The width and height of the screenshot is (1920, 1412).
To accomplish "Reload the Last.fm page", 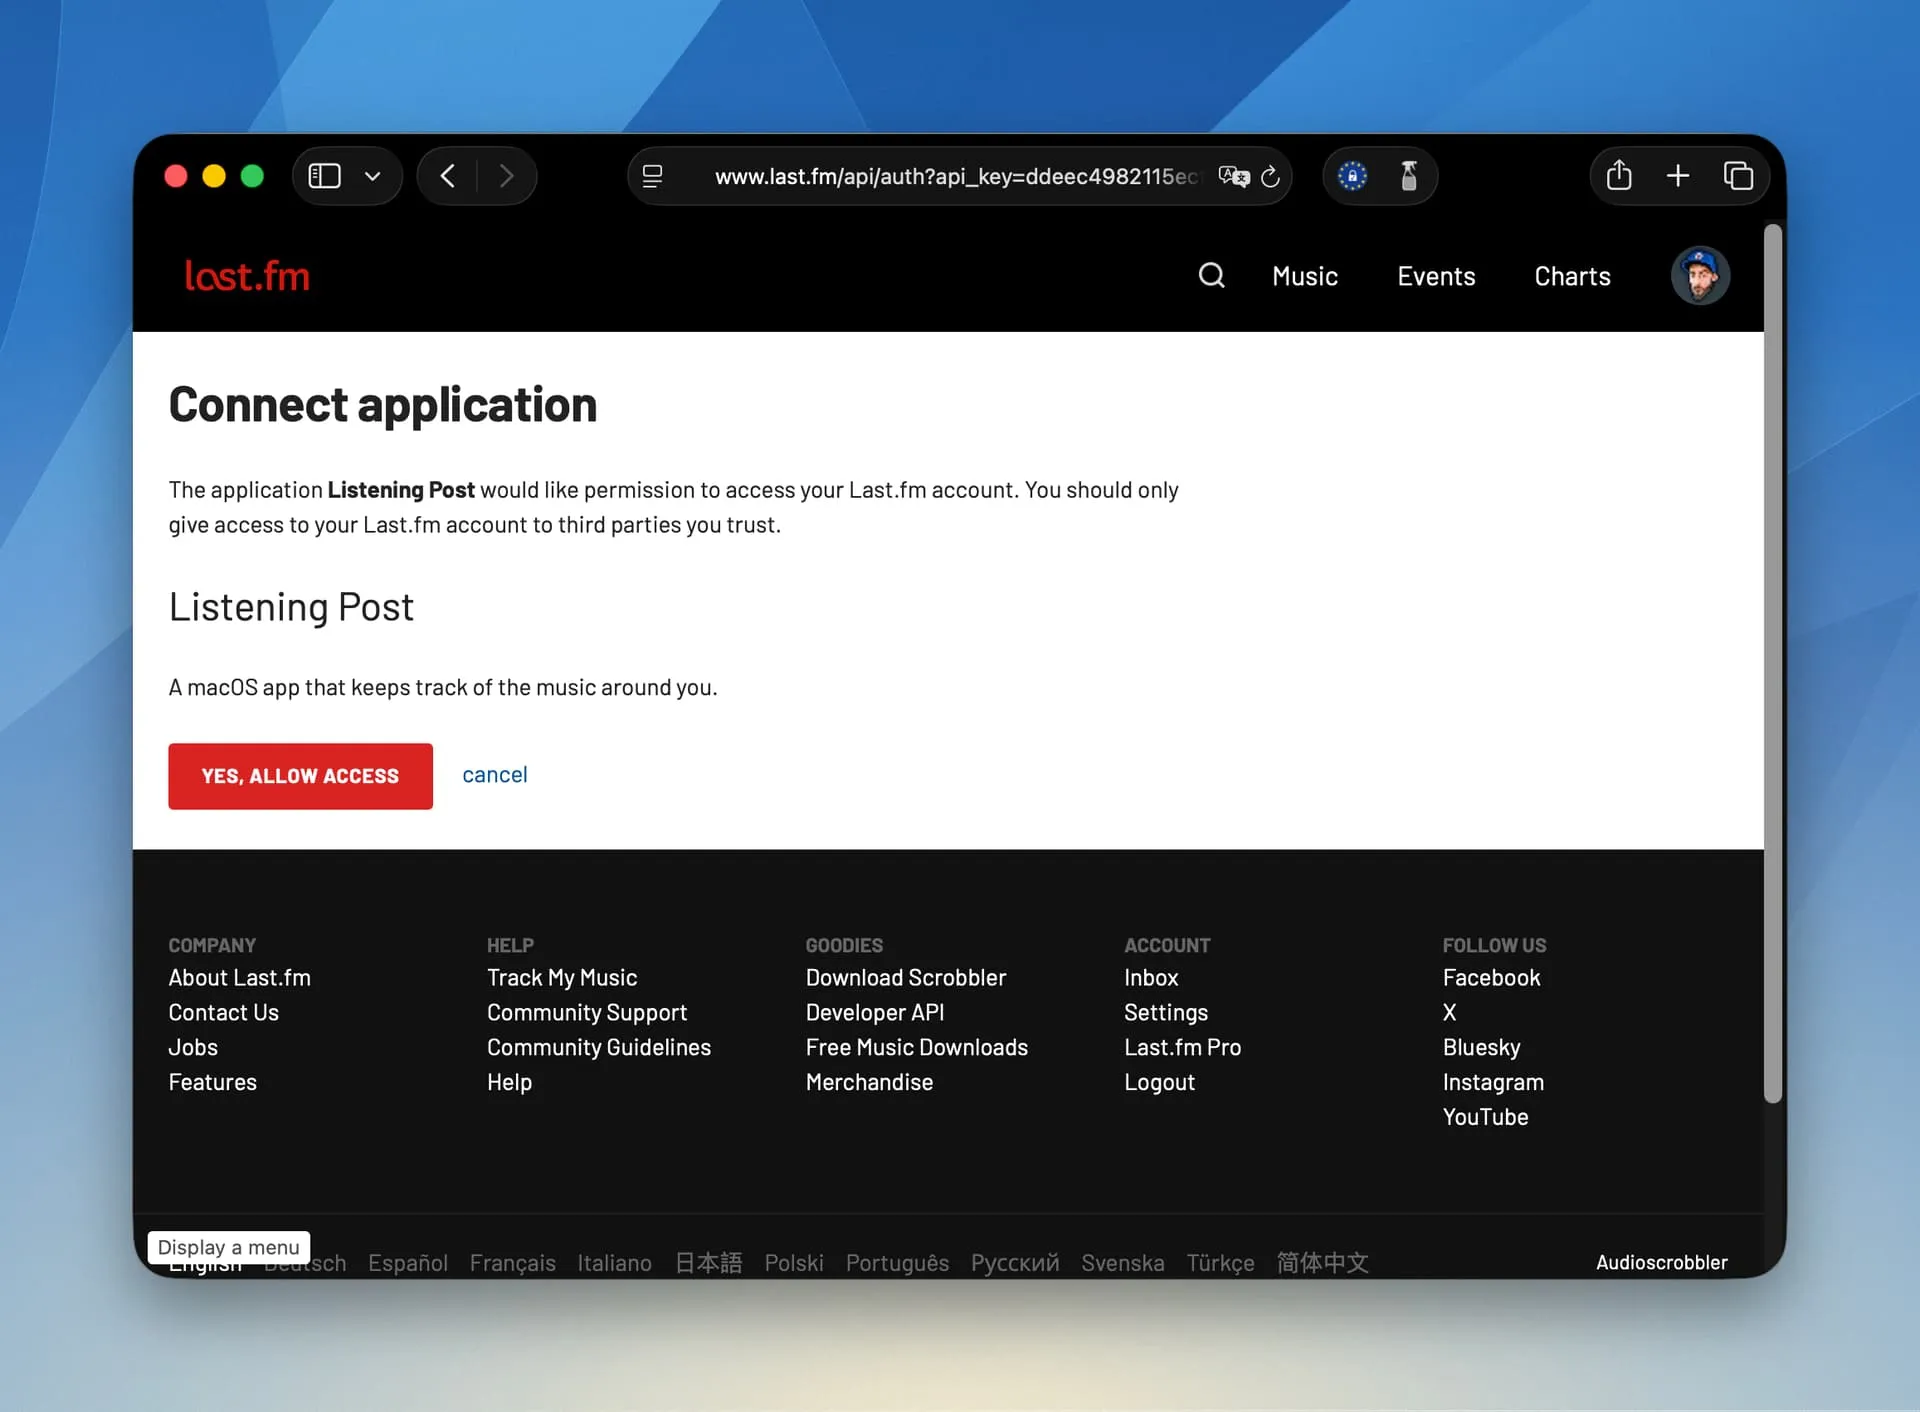I will coord(1271,176).
